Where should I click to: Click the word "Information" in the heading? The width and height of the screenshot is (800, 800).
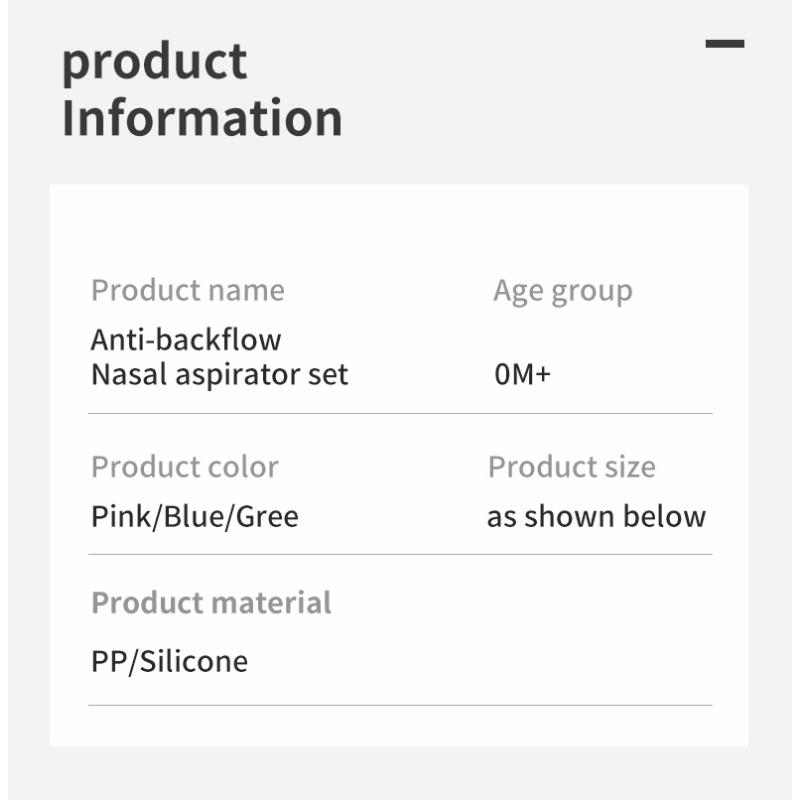pos(202,117)
